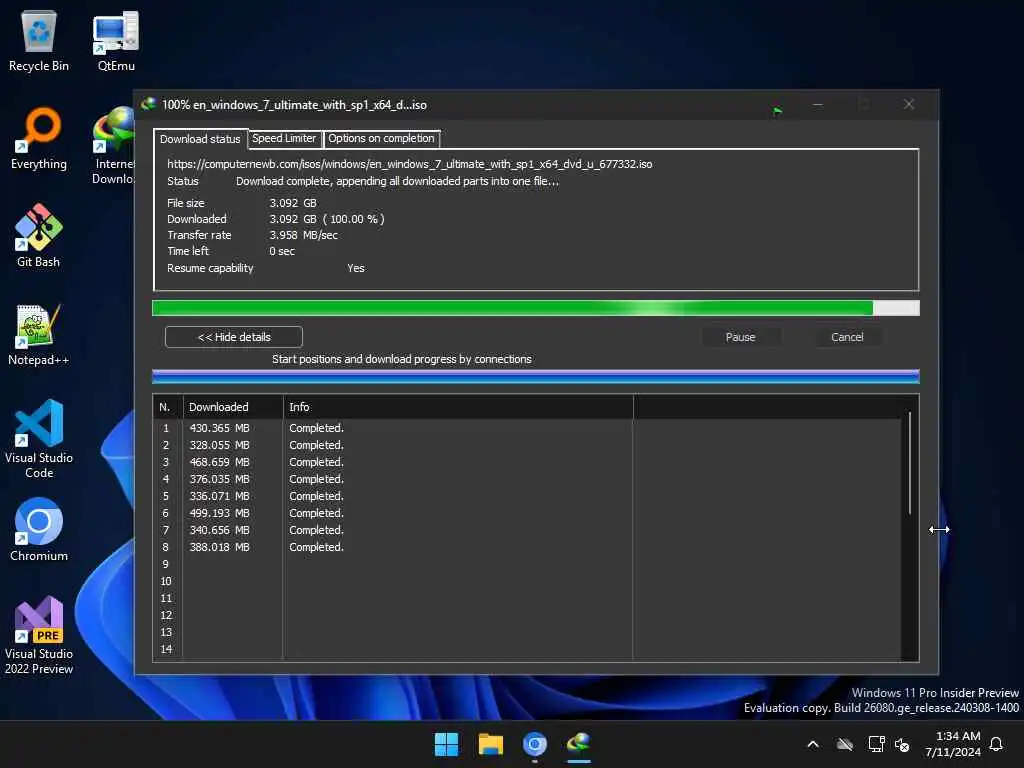Click the IDM taskbar icon
Viewport: 1024px width, 768px height.
[579, 744]
